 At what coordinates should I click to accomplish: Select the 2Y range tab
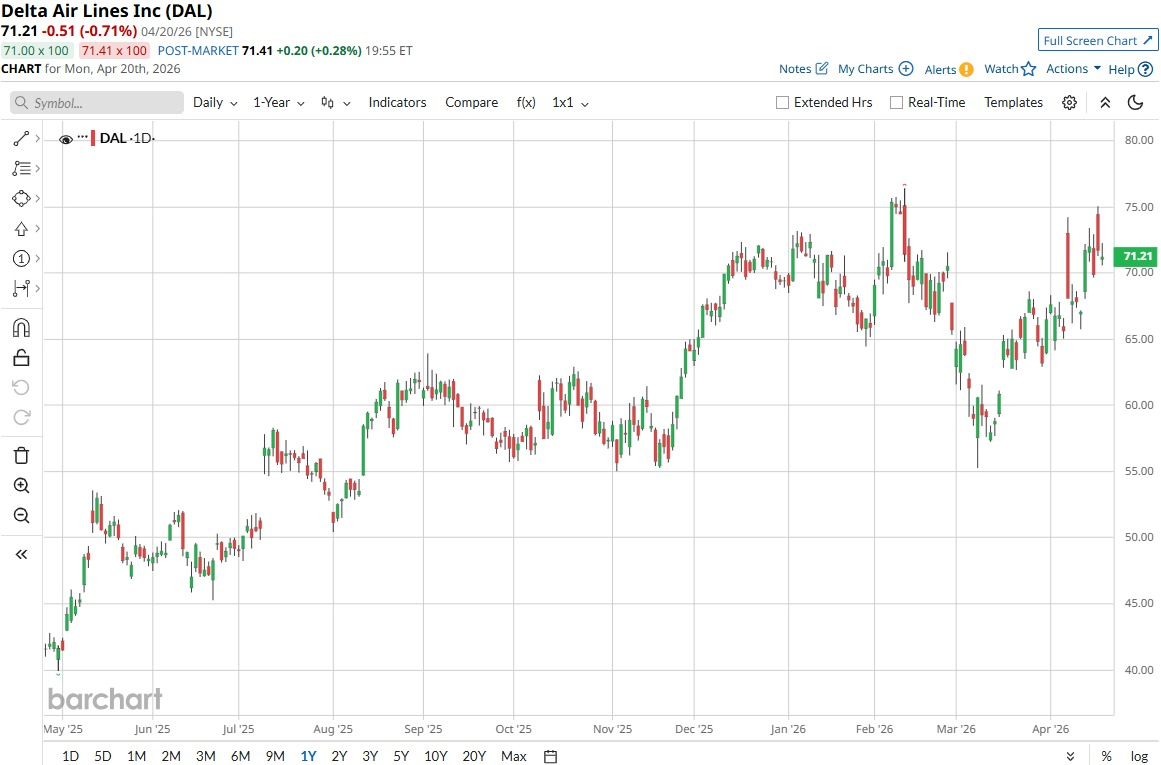[x=339, y=756]
